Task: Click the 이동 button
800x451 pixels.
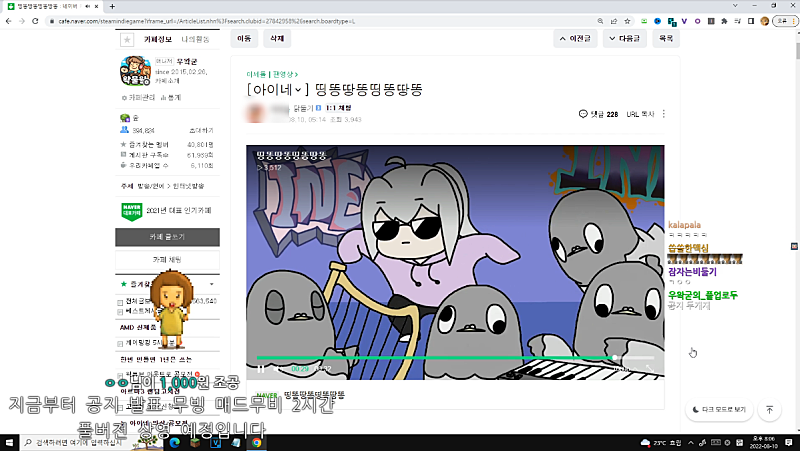Action: point(244,38)
